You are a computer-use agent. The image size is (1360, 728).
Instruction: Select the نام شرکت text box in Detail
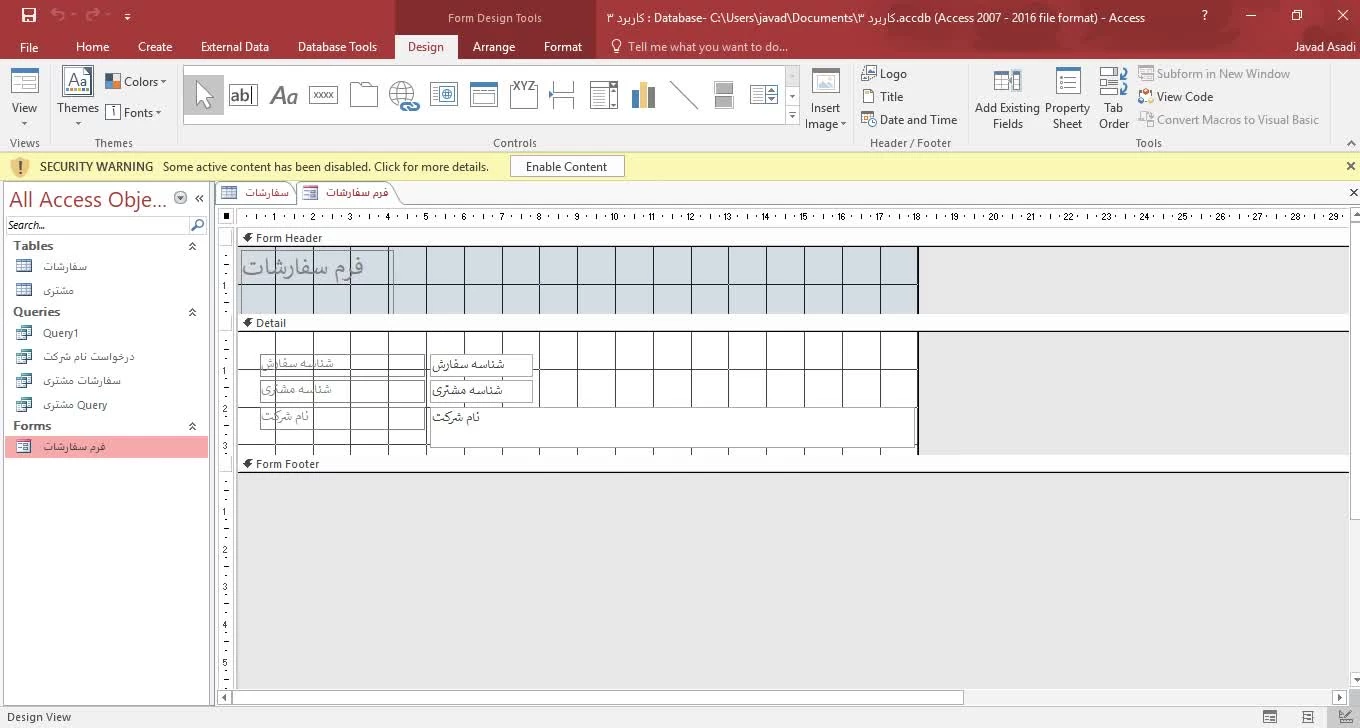[x=672, y=427]
